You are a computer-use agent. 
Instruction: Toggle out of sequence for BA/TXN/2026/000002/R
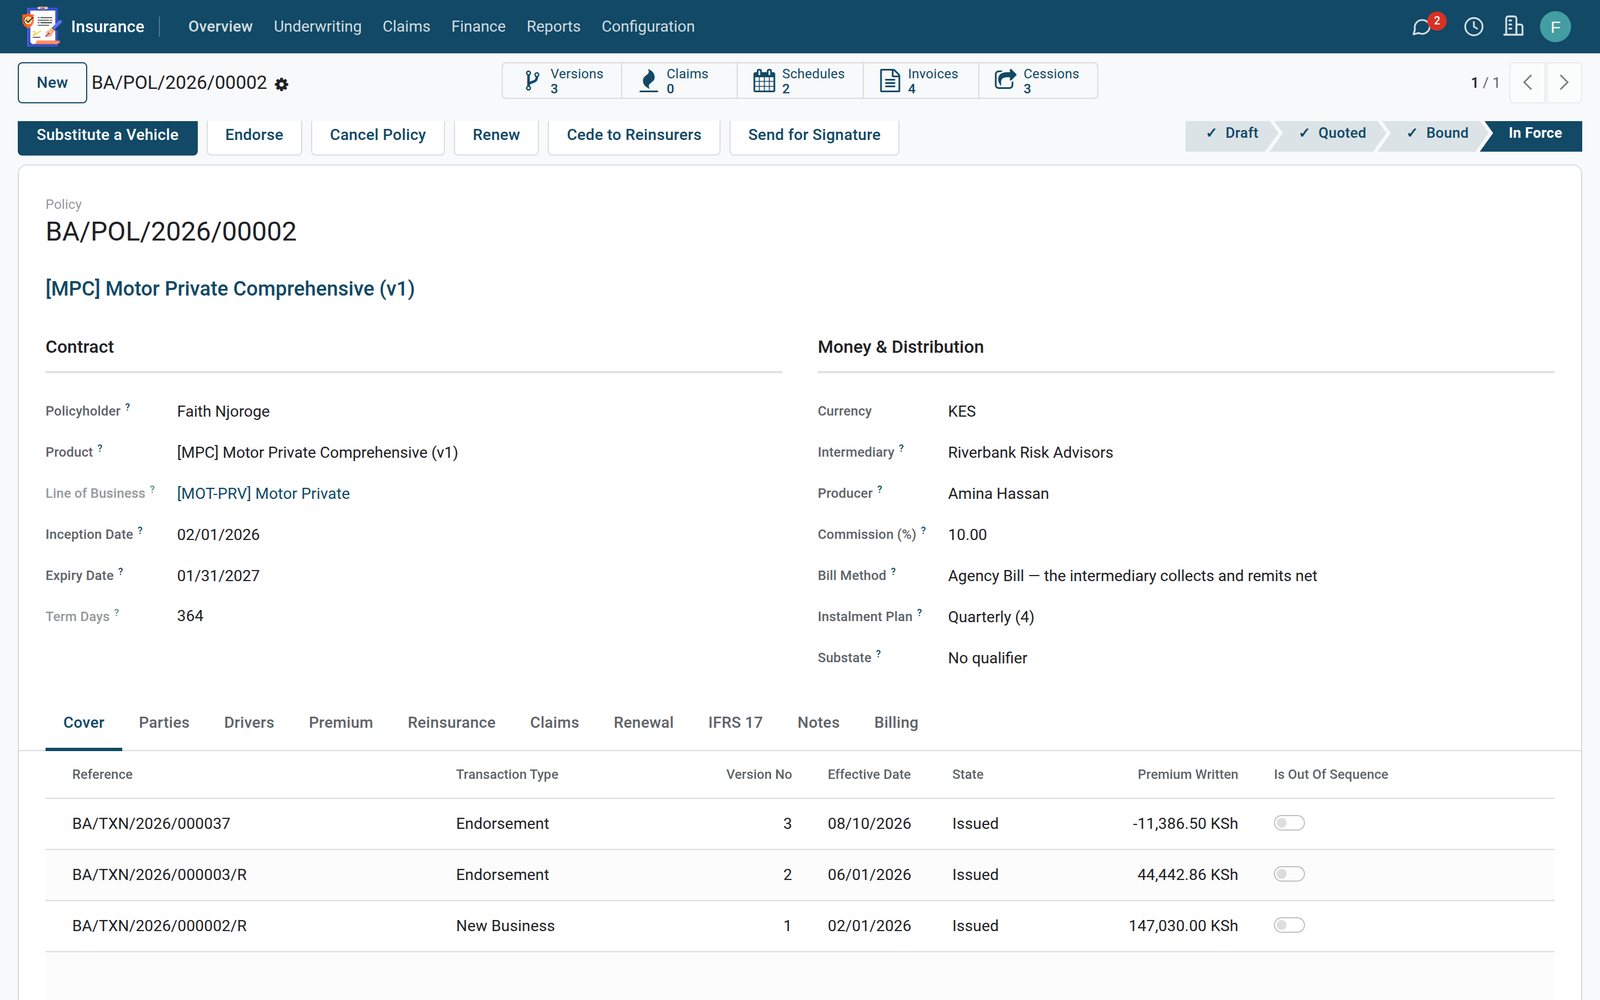(x=1289, y=925)
